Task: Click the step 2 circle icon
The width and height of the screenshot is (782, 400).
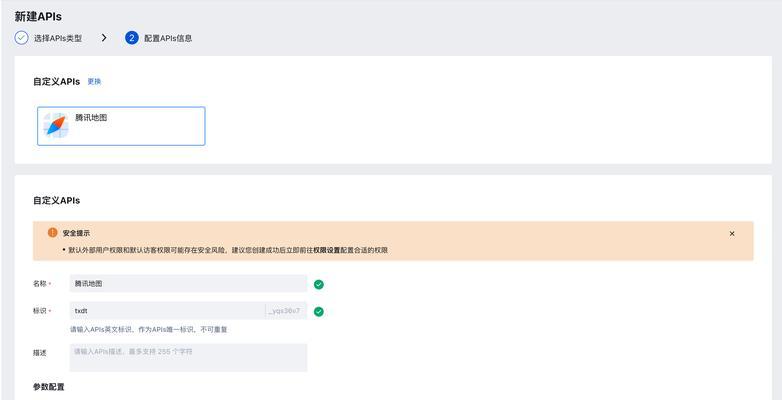Action: click(x=132, y=38)
